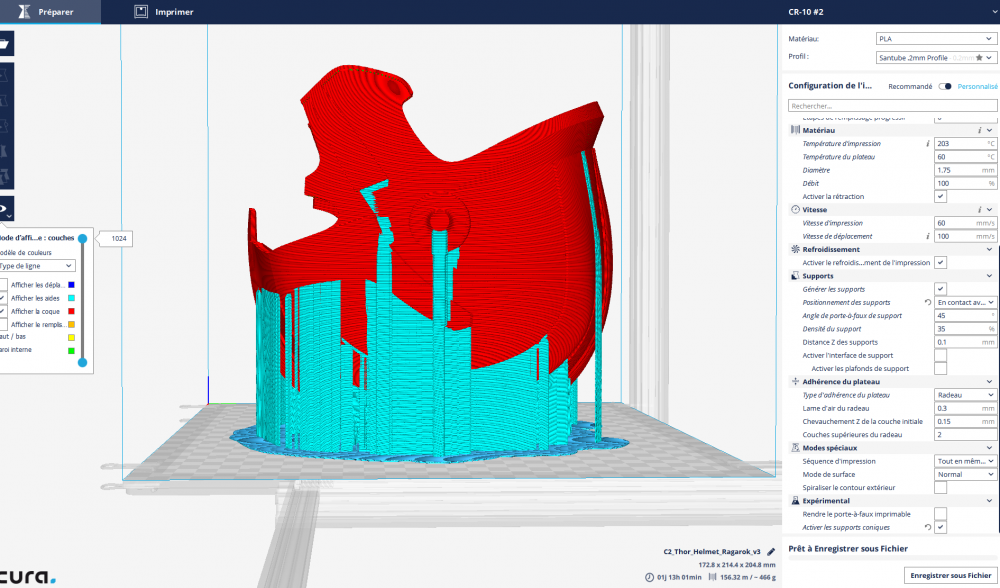The image size is (1000, 588).
Task: Click the Recommandé label
Action: [910, 87]
